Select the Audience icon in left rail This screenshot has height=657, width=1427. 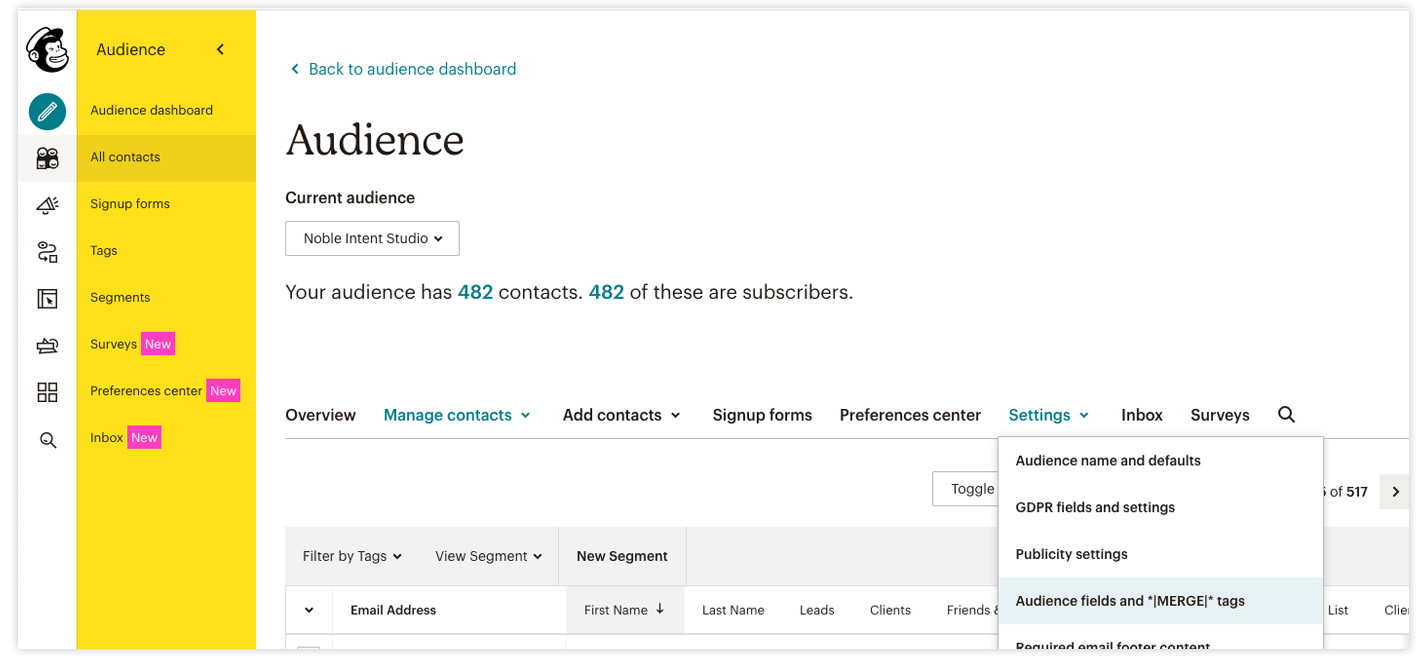click(x=47, y=158)
